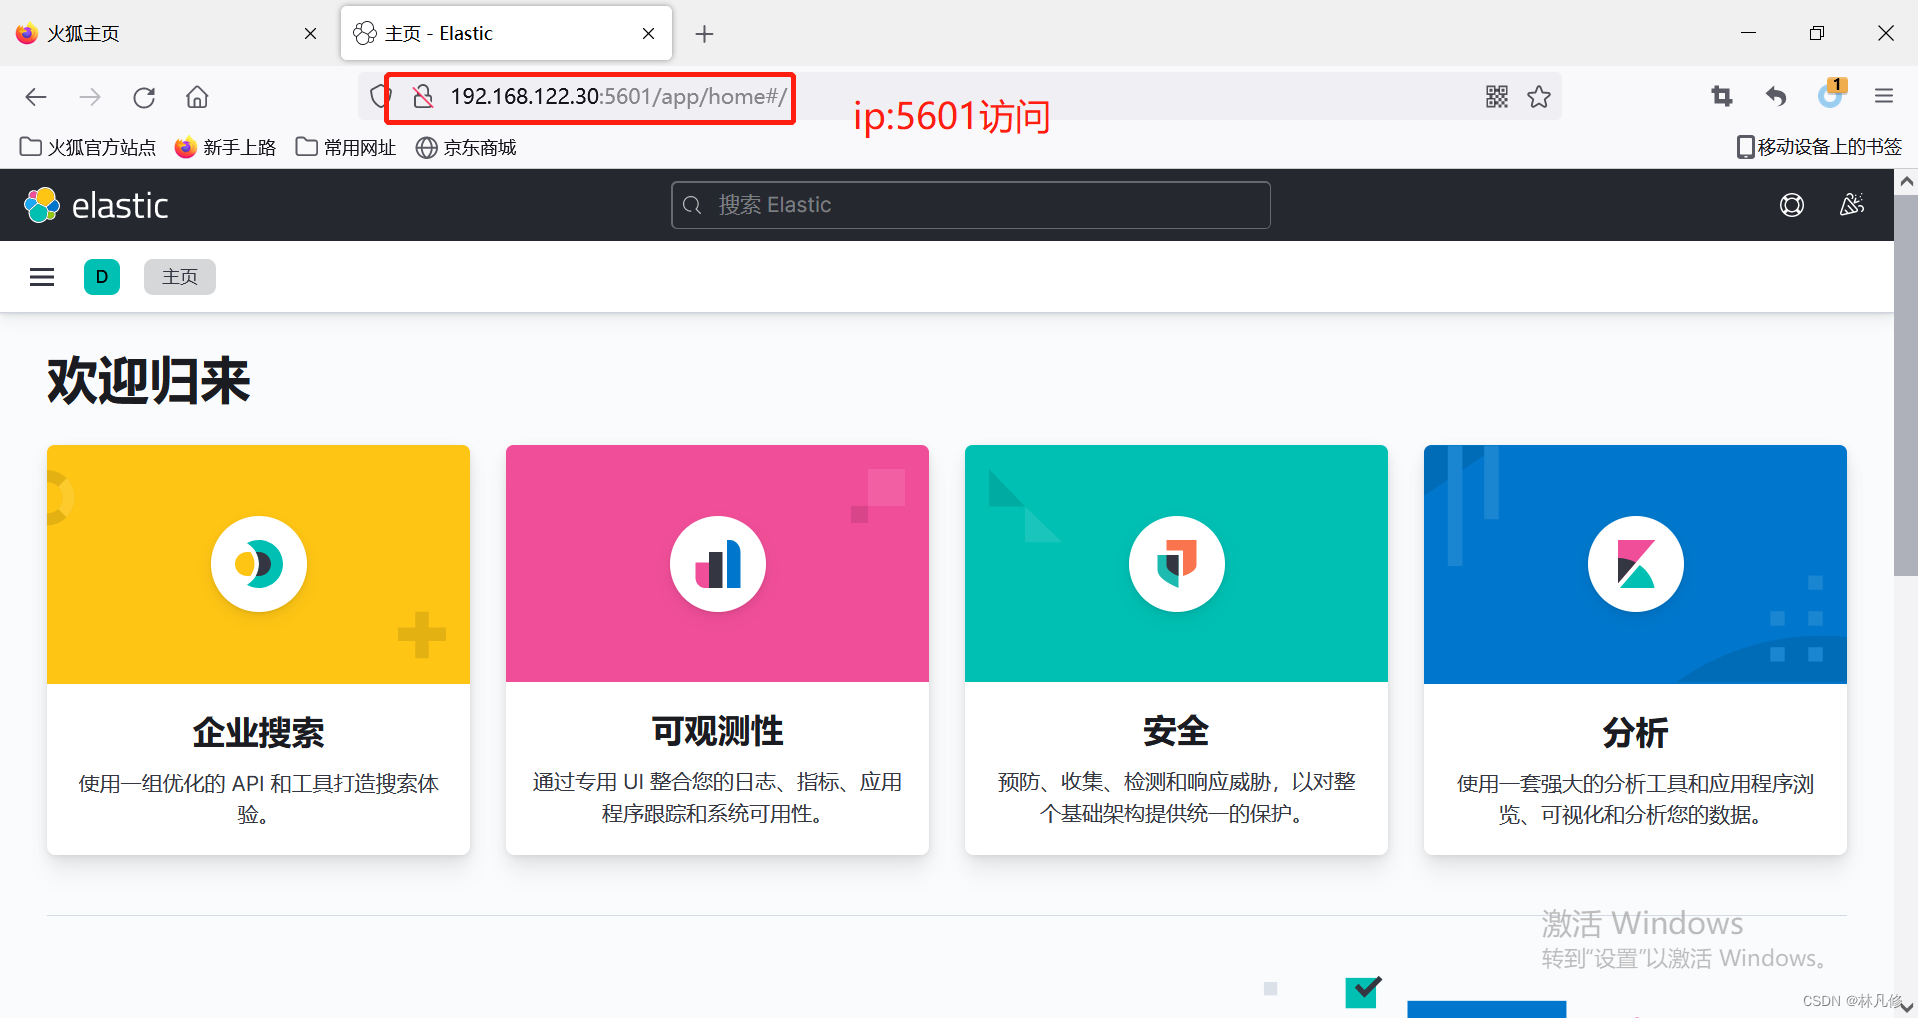
Task: Restore down the Firefox window
Action: point(1817,33)
